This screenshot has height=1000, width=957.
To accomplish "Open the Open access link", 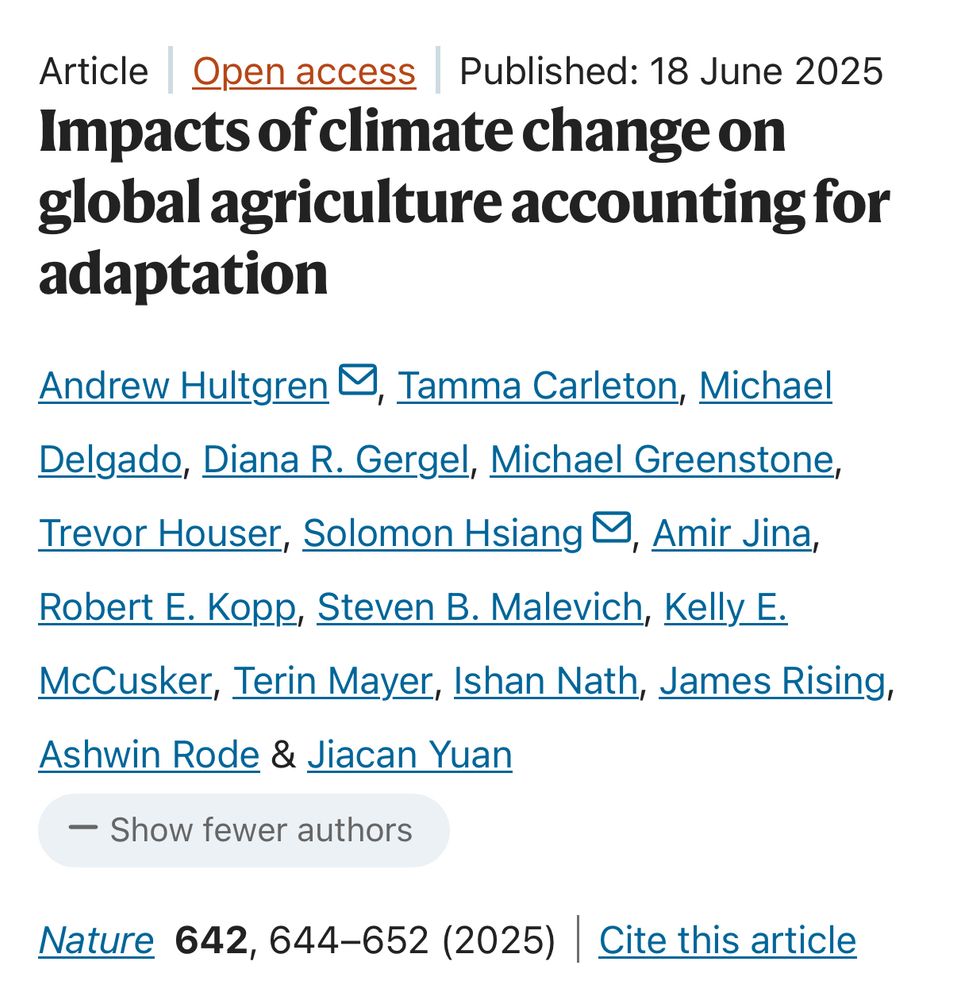I will click(304, 71).
